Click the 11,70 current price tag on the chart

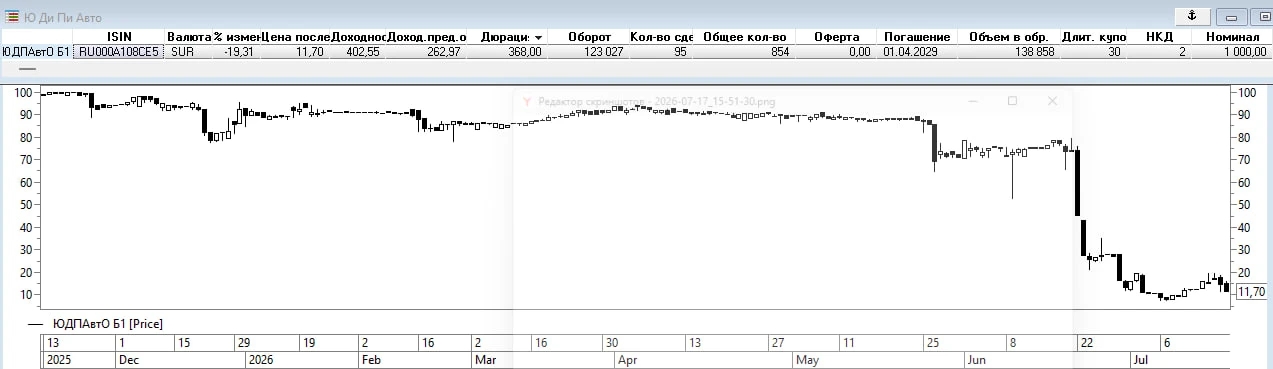click(1250, 291)
